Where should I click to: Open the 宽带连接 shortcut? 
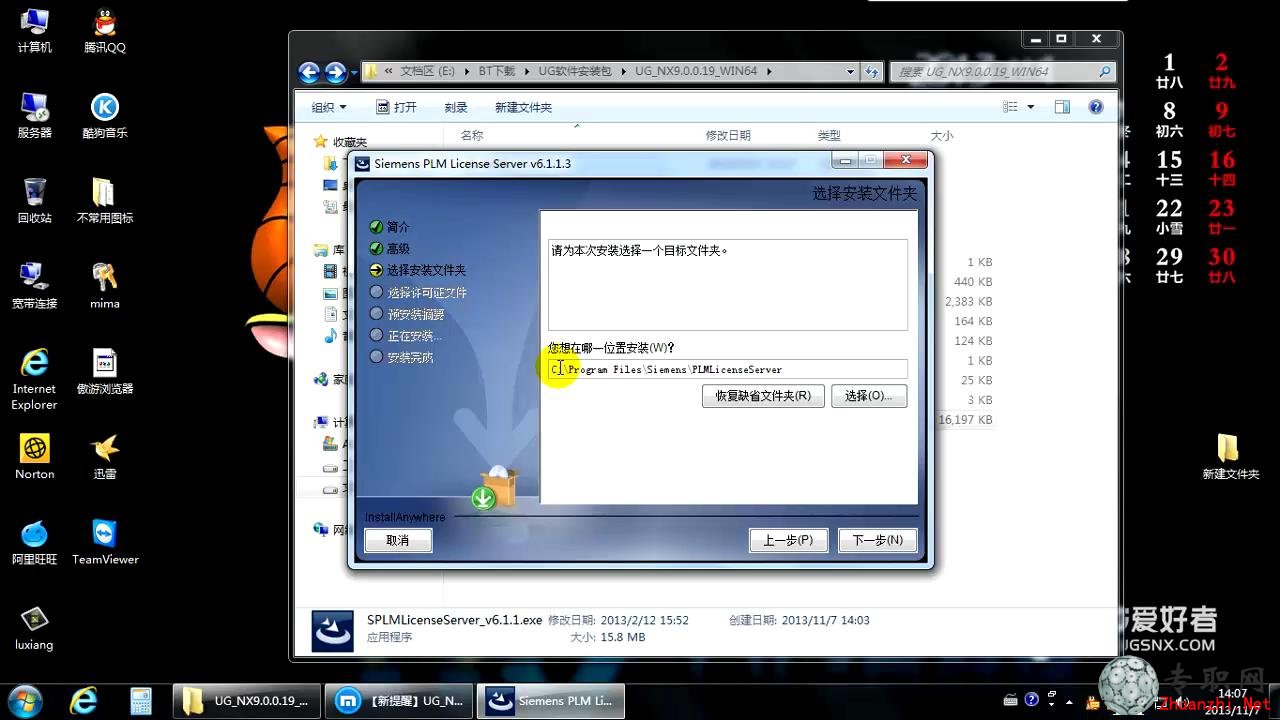34,286
